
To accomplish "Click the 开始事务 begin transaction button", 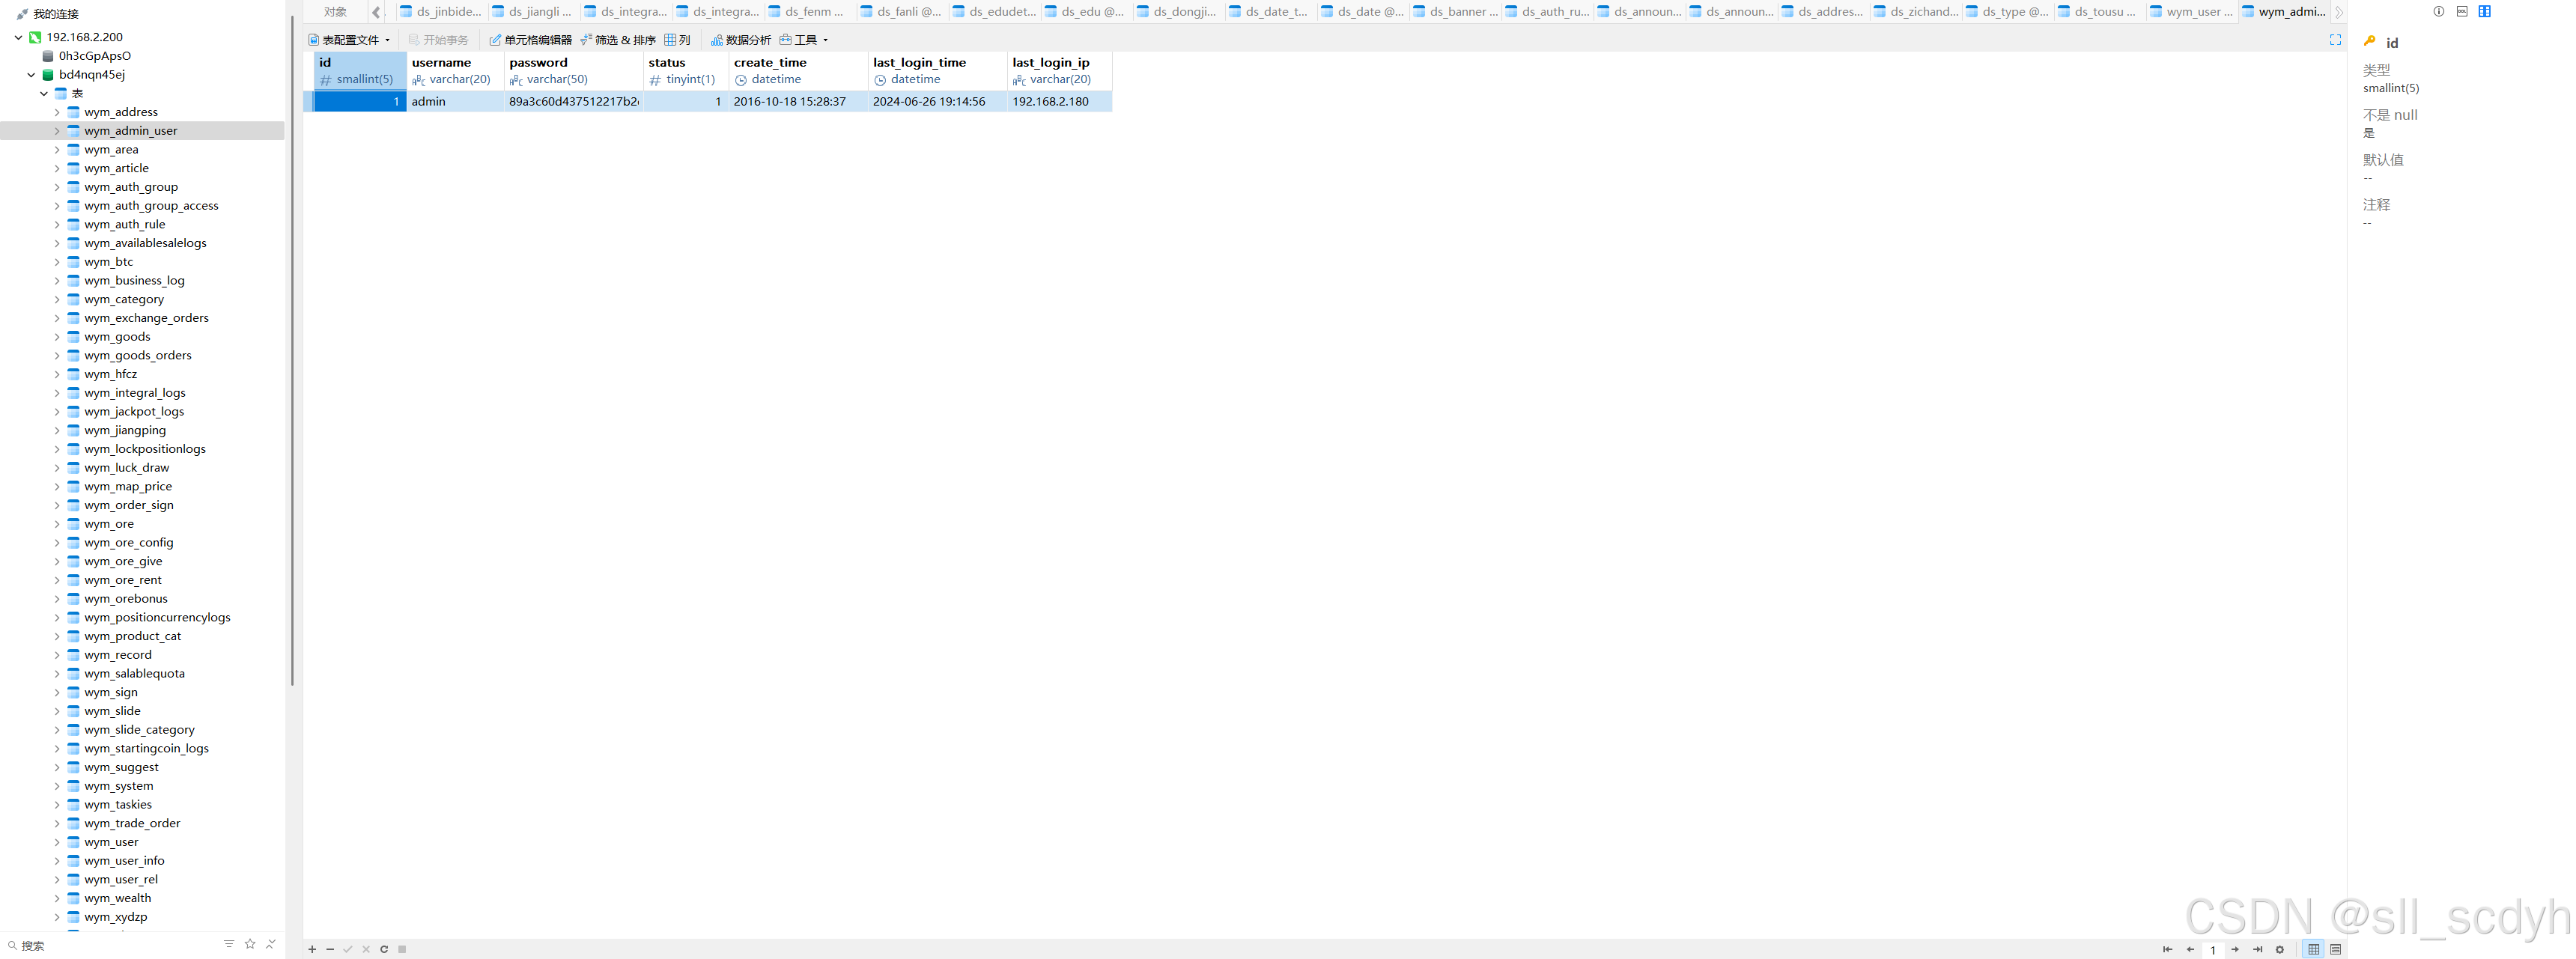I will tap(439, 40).
